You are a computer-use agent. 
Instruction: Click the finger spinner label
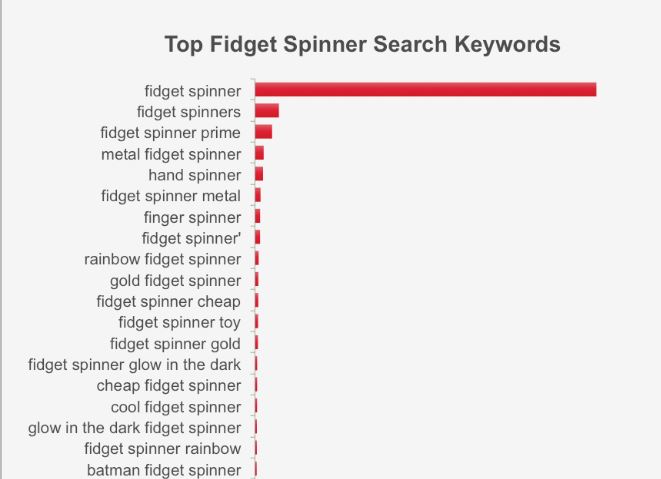coord(192,218)
